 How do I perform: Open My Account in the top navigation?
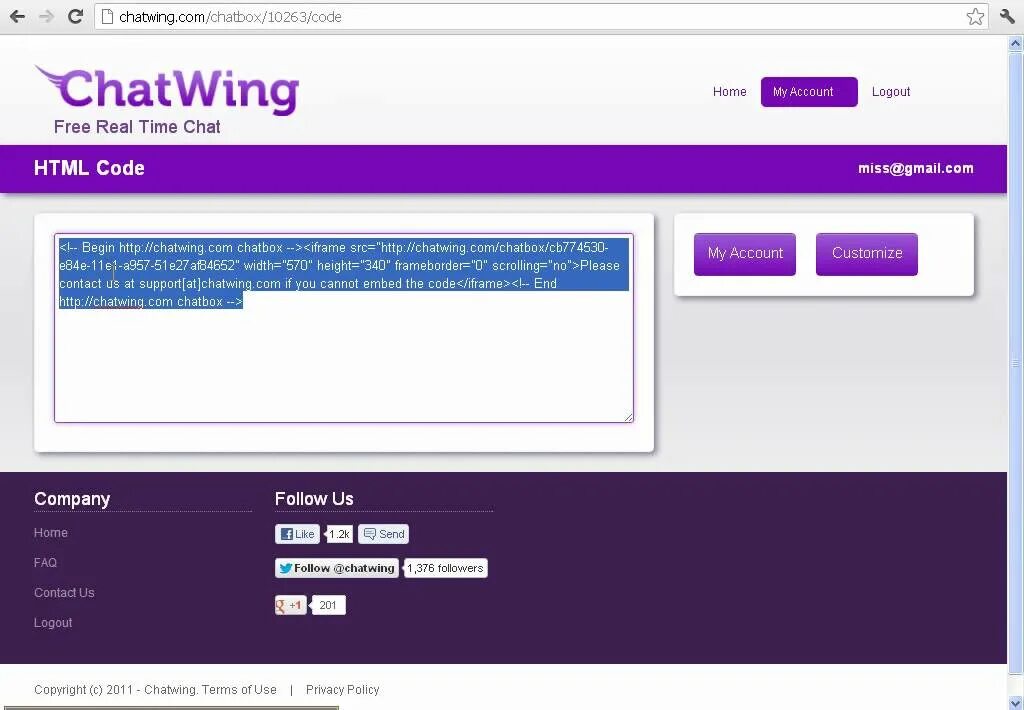pos(809,91)
